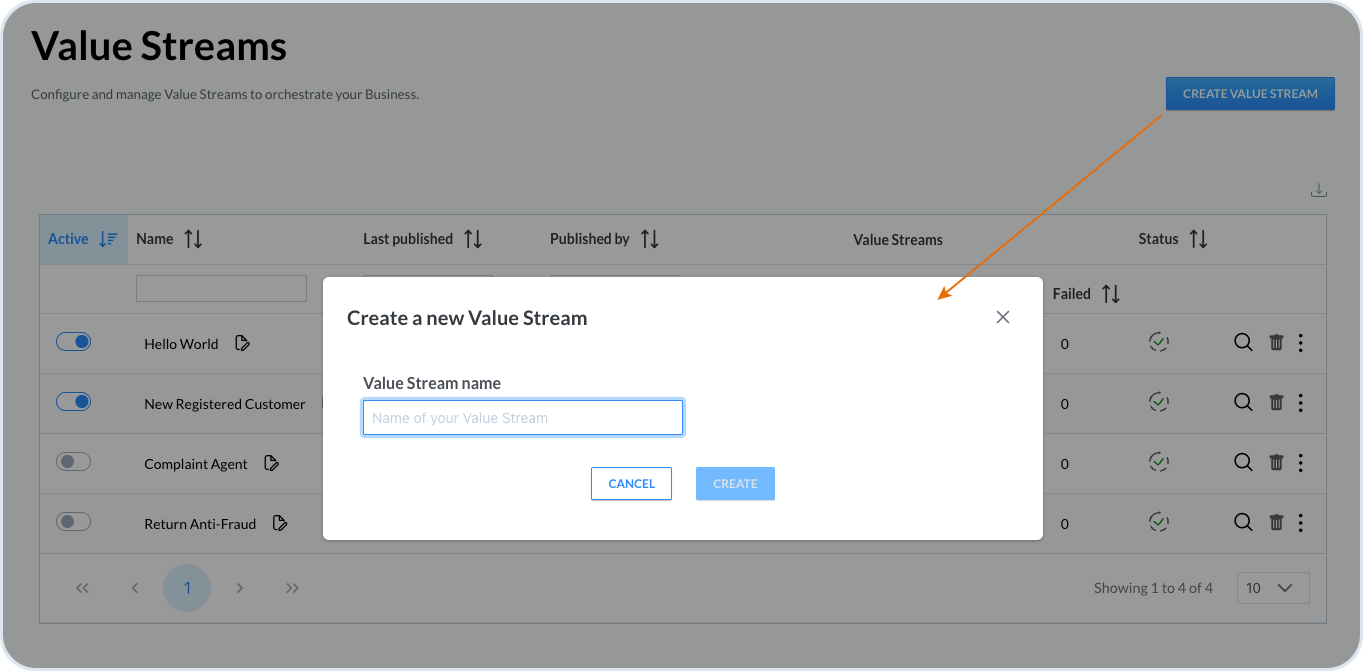Screen dimensions: 1363x671
Task: Open three-dot menu for Complaint Agent row
Action: tap(1300, 463)
